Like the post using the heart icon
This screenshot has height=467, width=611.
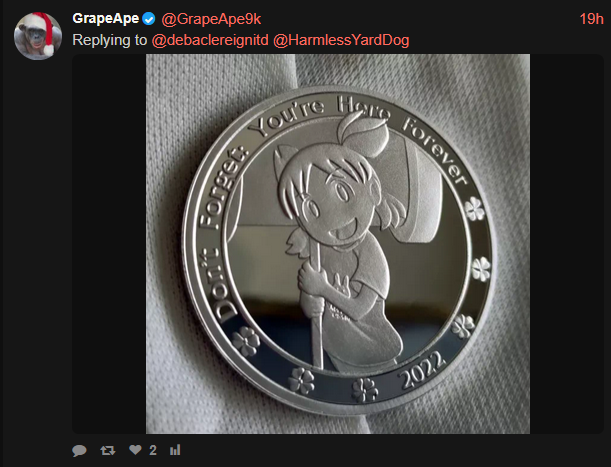tap(135, 450)
